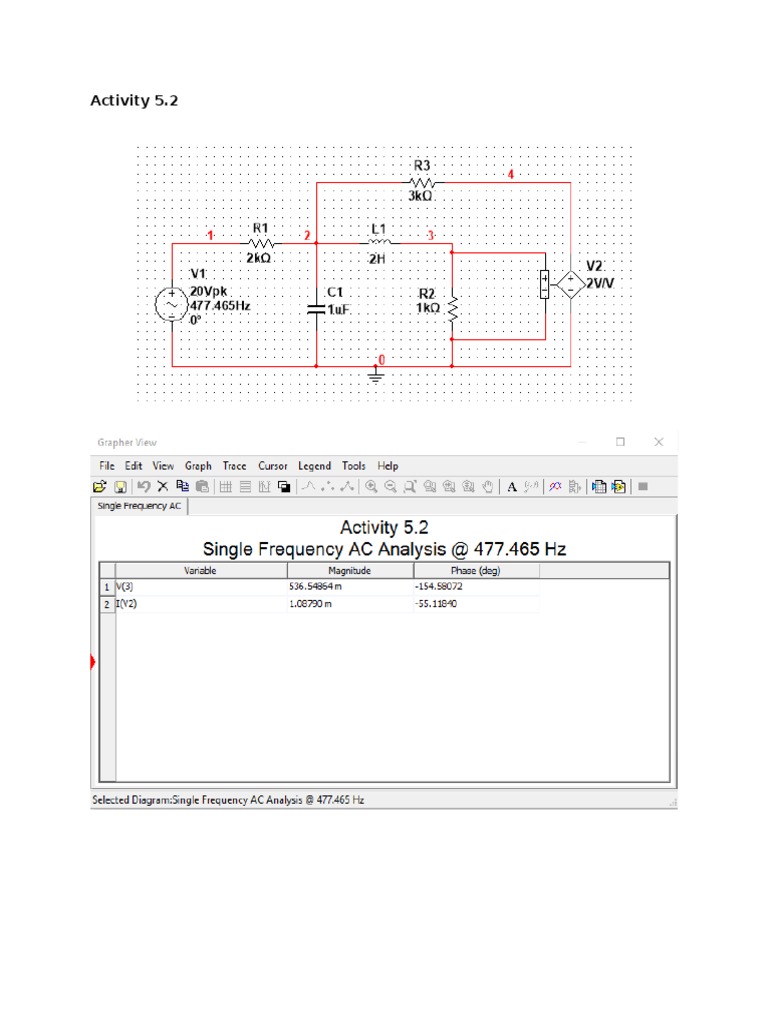Select the Show symbols (dots) trace icon
Viewport: 768px width, 1024px height.
click(328, 487)
